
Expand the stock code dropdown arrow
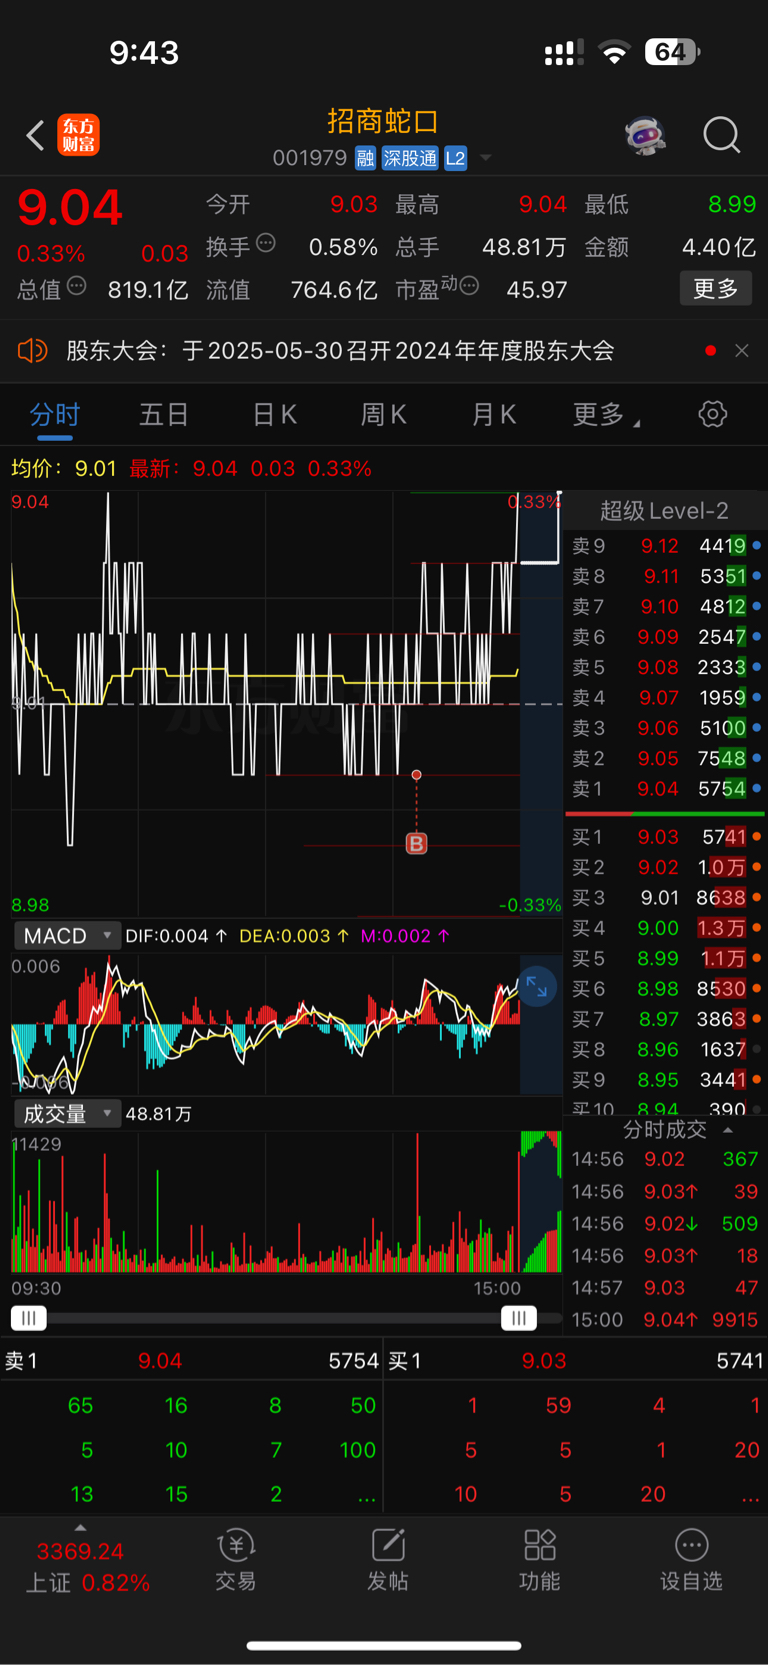point(486,158)
